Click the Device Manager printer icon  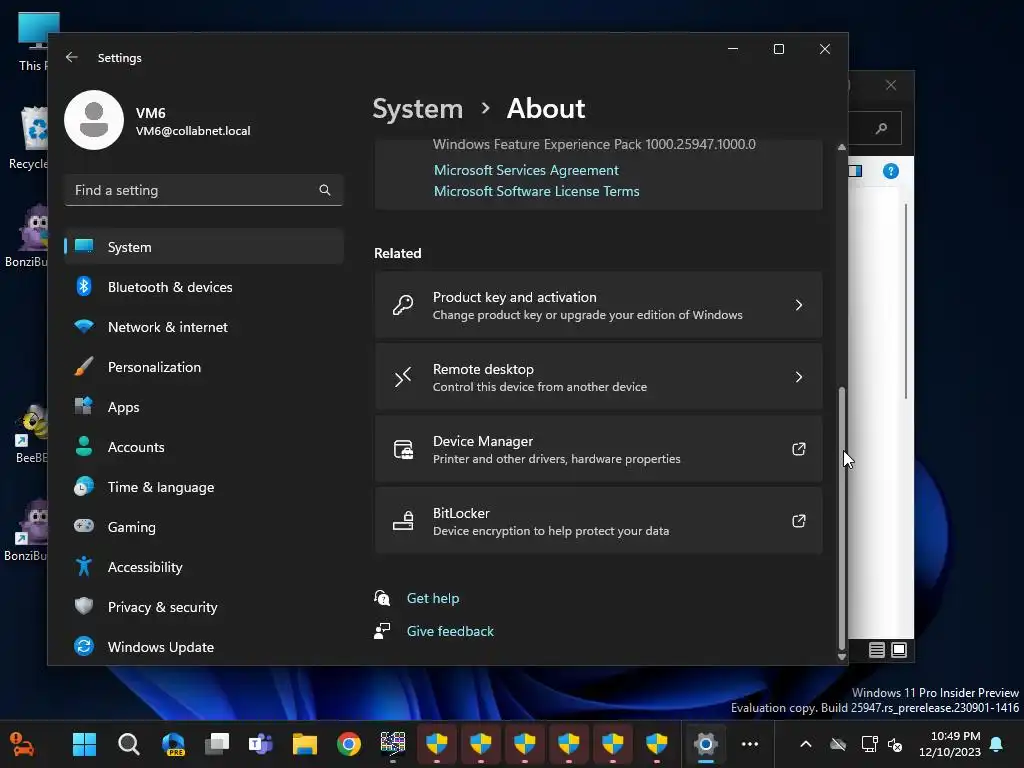(x=403, y=449)
